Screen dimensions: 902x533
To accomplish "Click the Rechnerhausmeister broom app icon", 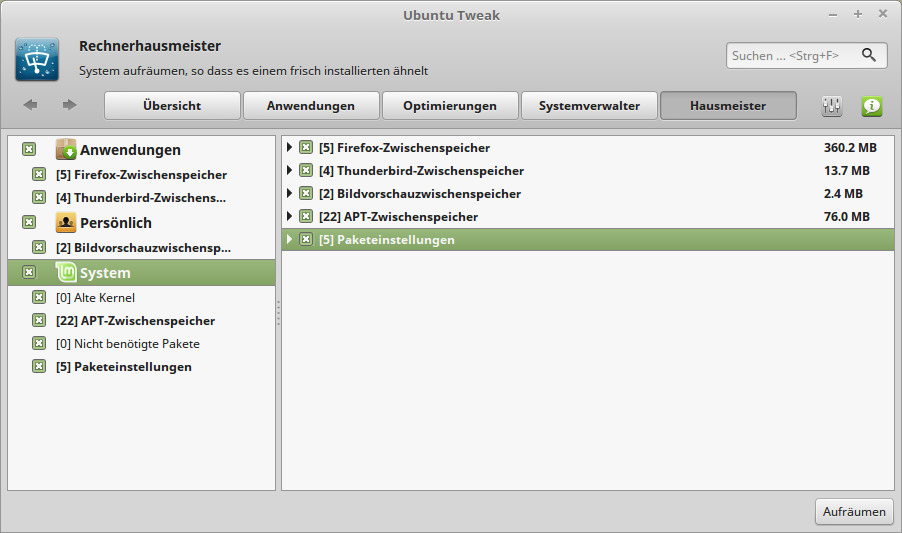I will (37, 59).
